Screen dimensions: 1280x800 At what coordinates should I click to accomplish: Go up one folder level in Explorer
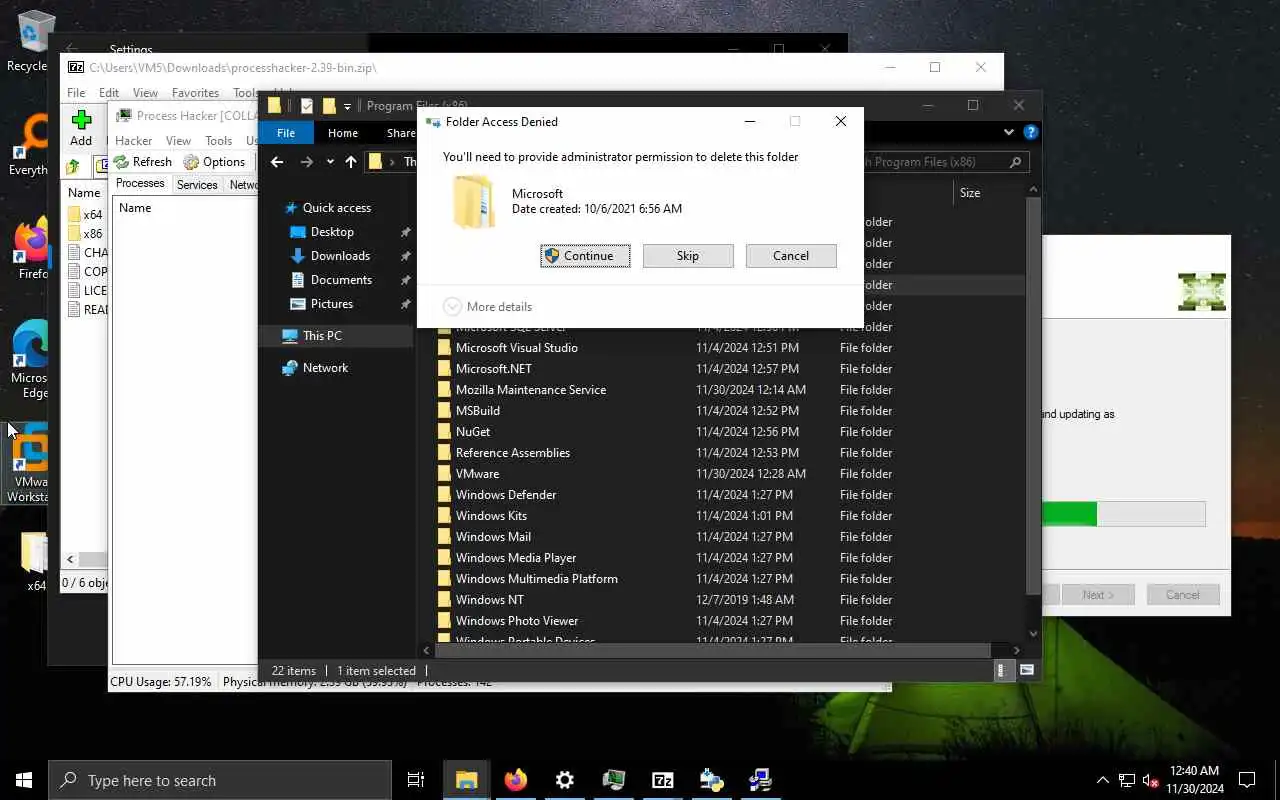click(351, 162)
